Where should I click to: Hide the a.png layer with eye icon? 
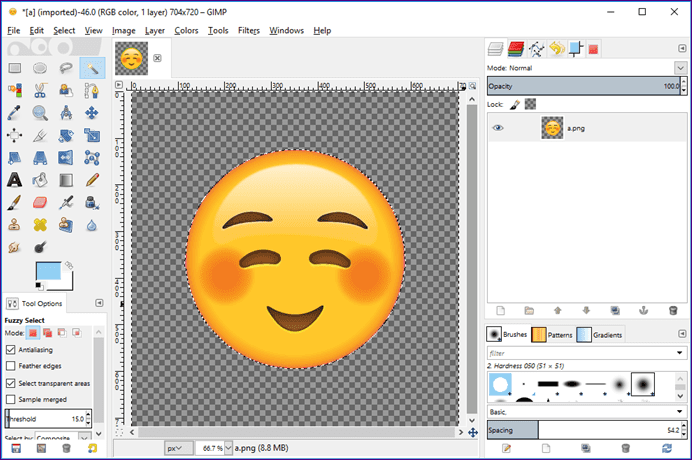[x=498, y=128]
